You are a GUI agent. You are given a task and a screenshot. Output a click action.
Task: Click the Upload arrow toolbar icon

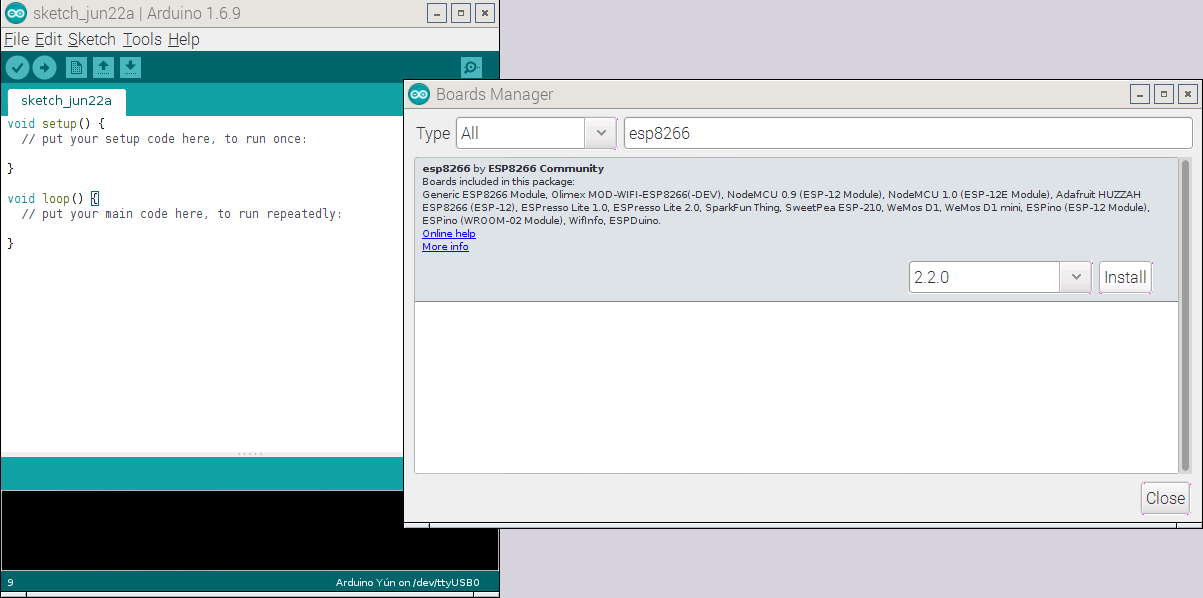(x=44, y=67)
